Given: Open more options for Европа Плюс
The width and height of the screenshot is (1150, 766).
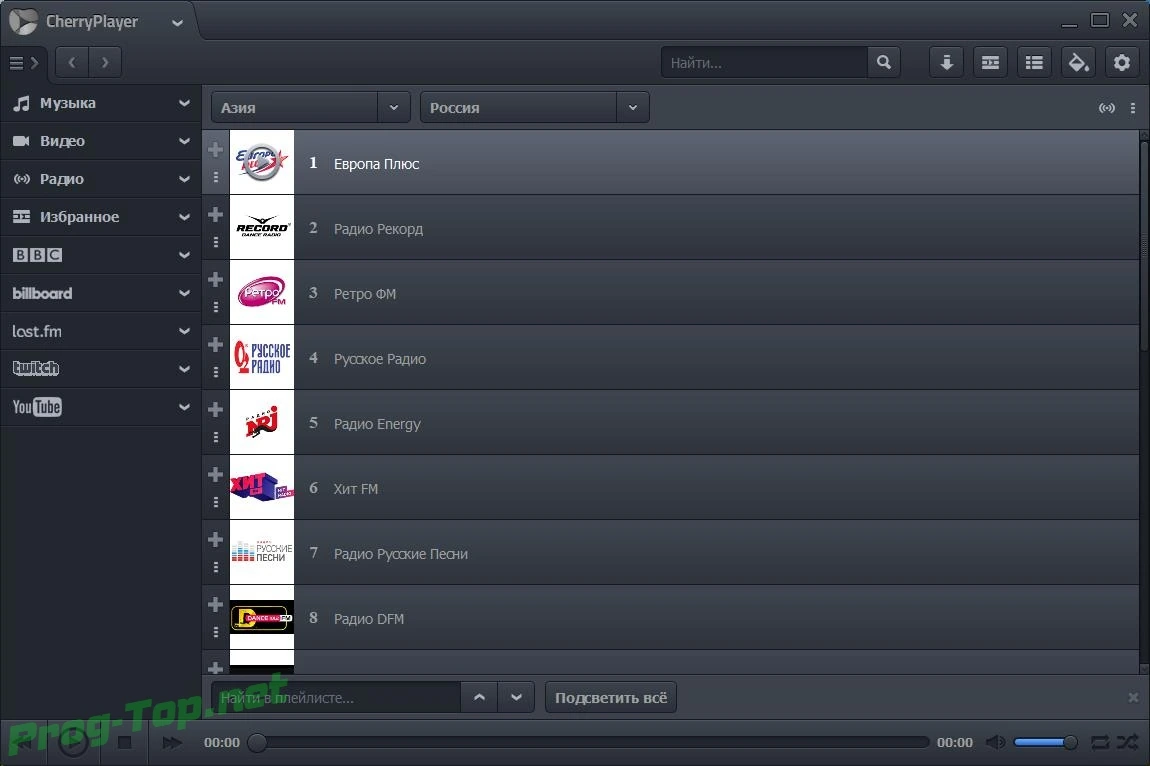Looking at the screenshot, I should click(x=216, y=177).
